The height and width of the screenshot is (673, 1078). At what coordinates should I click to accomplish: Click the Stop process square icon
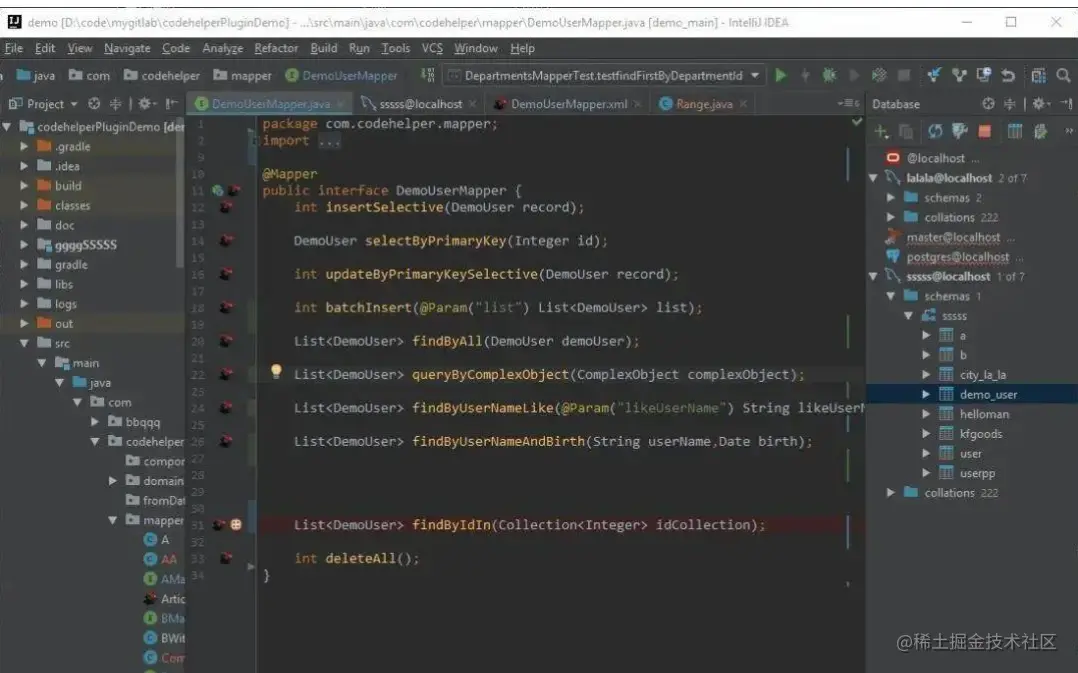tap(905, 75)
